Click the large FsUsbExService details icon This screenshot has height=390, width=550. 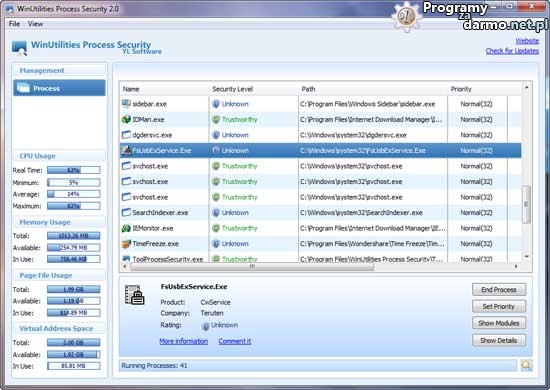pyautogui.click(x=135, y=295)
